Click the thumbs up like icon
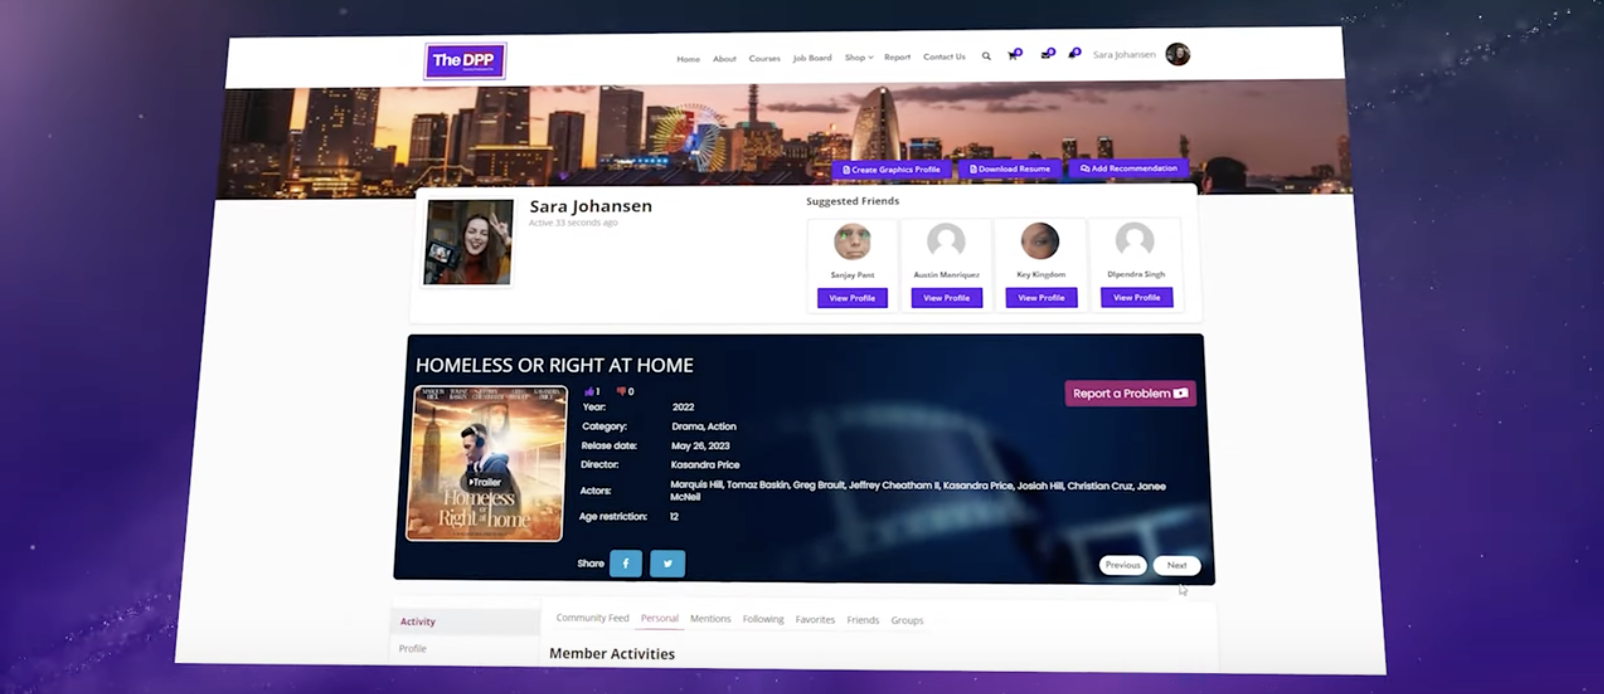1604x694 pixels. [591, 391]
